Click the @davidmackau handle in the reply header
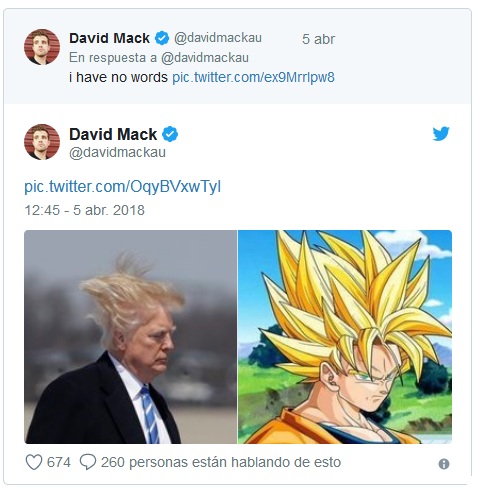Screen dimensions: 477x490 point(218,38)
